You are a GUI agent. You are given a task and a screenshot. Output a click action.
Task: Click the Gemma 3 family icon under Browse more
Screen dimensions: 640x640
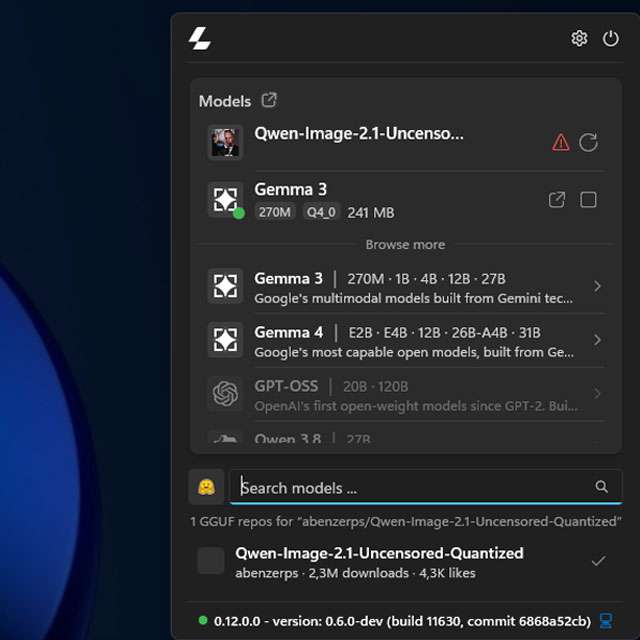click(x=225, y=286)
